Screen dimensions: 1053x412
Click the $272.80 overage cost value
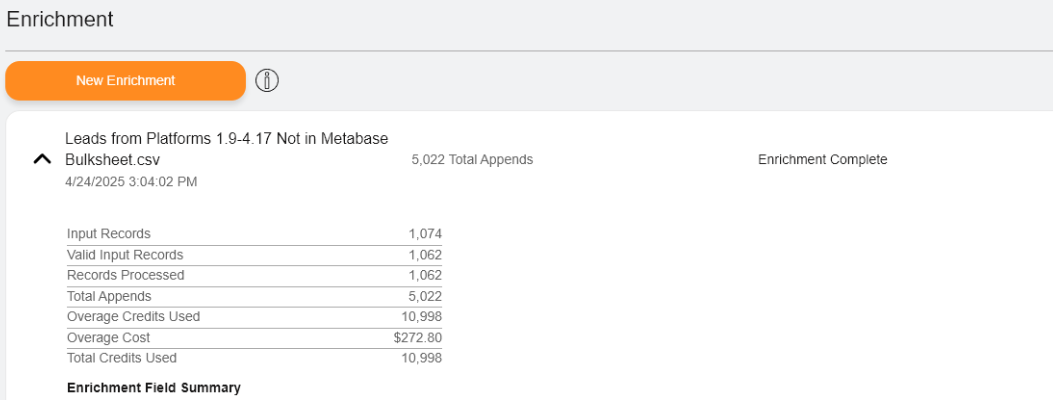[418, 338]
